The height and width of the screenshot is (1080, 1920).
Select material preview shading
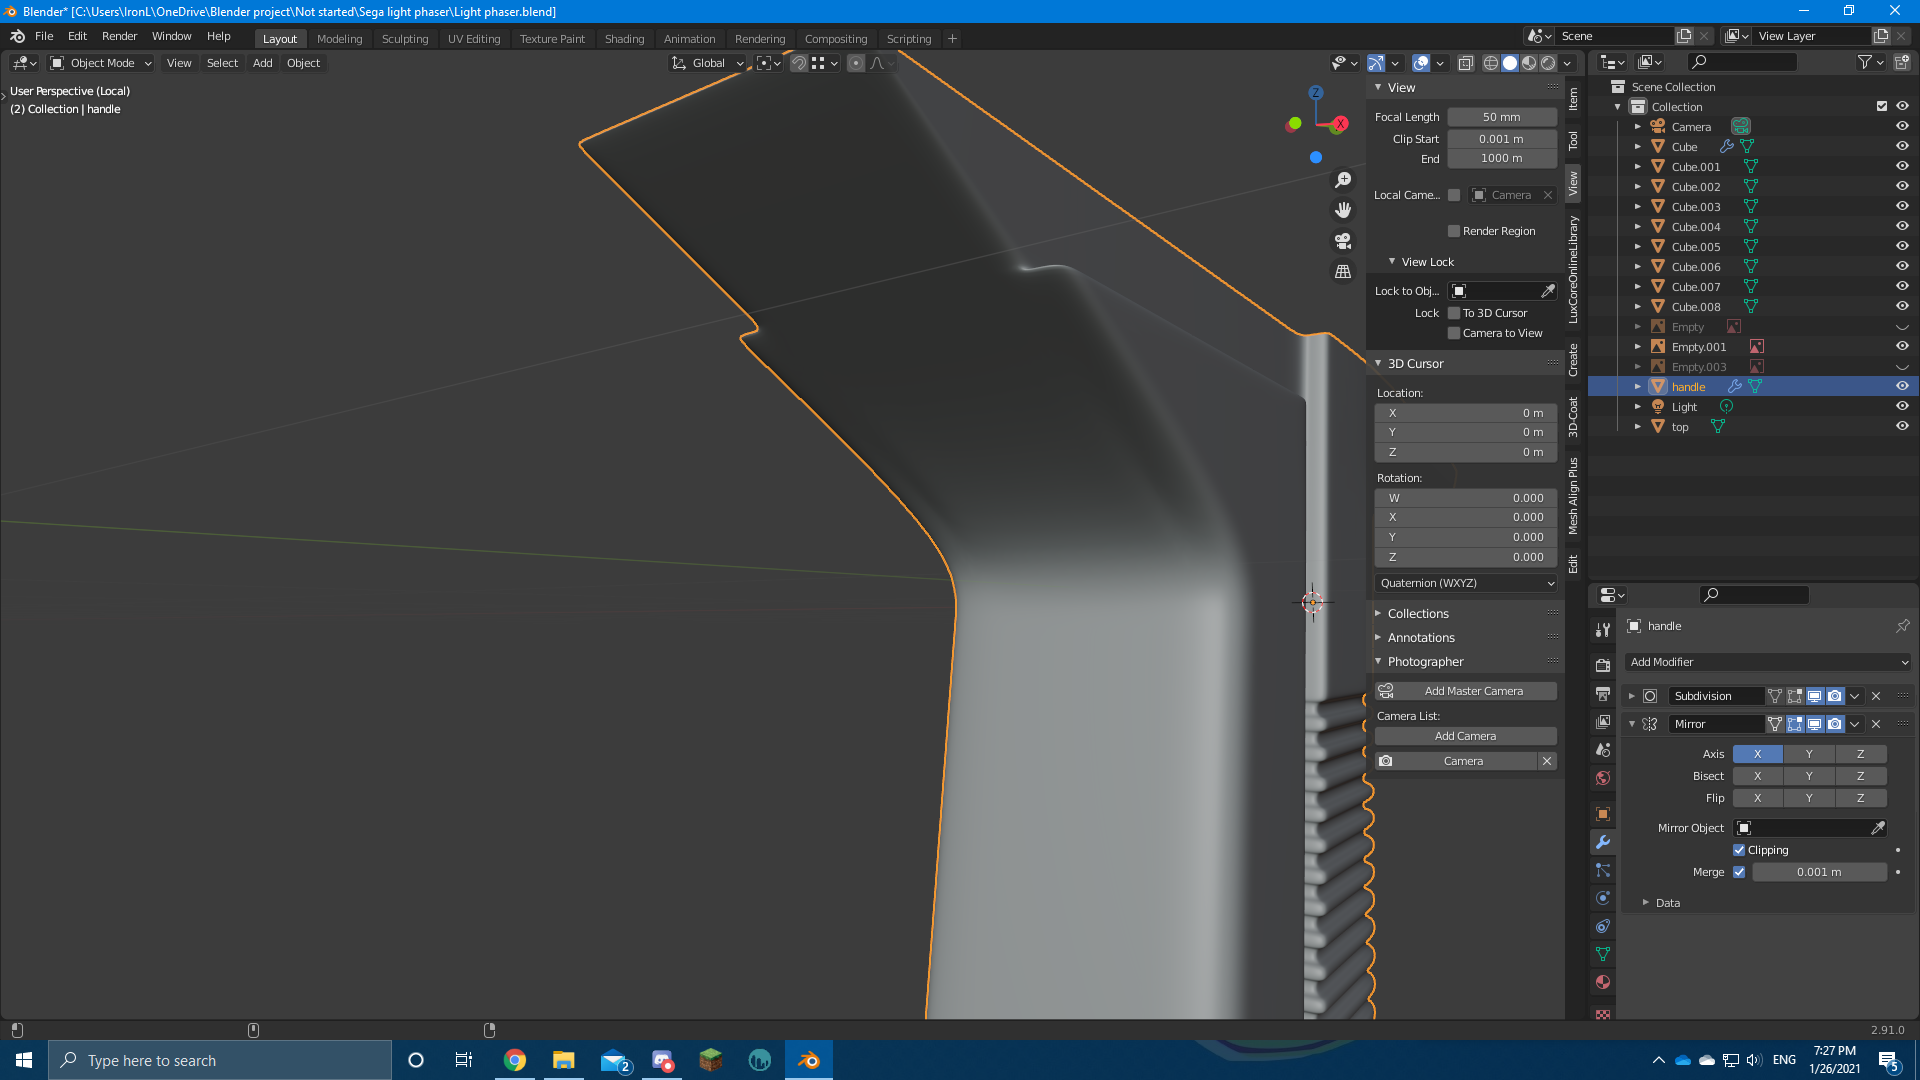(1529, 63)
